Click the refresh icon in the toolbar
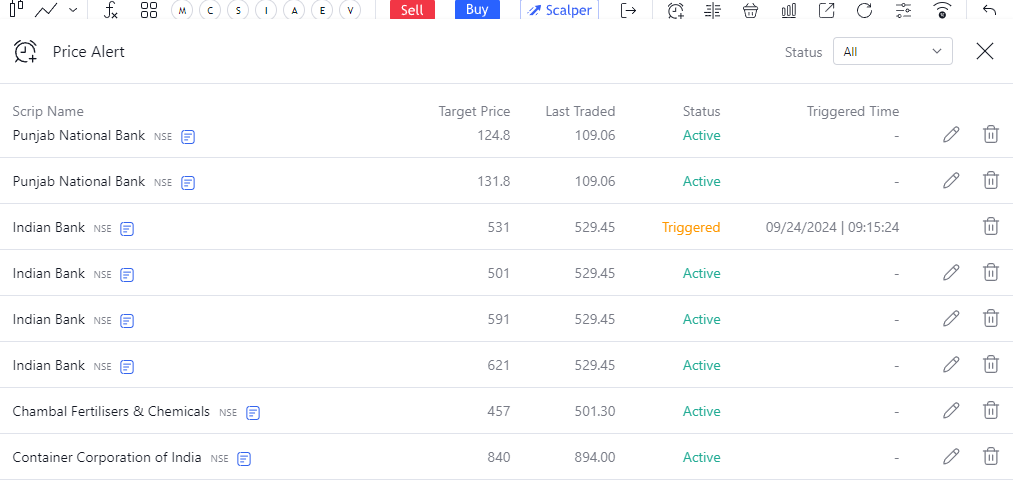 click(x=864, y=10)
